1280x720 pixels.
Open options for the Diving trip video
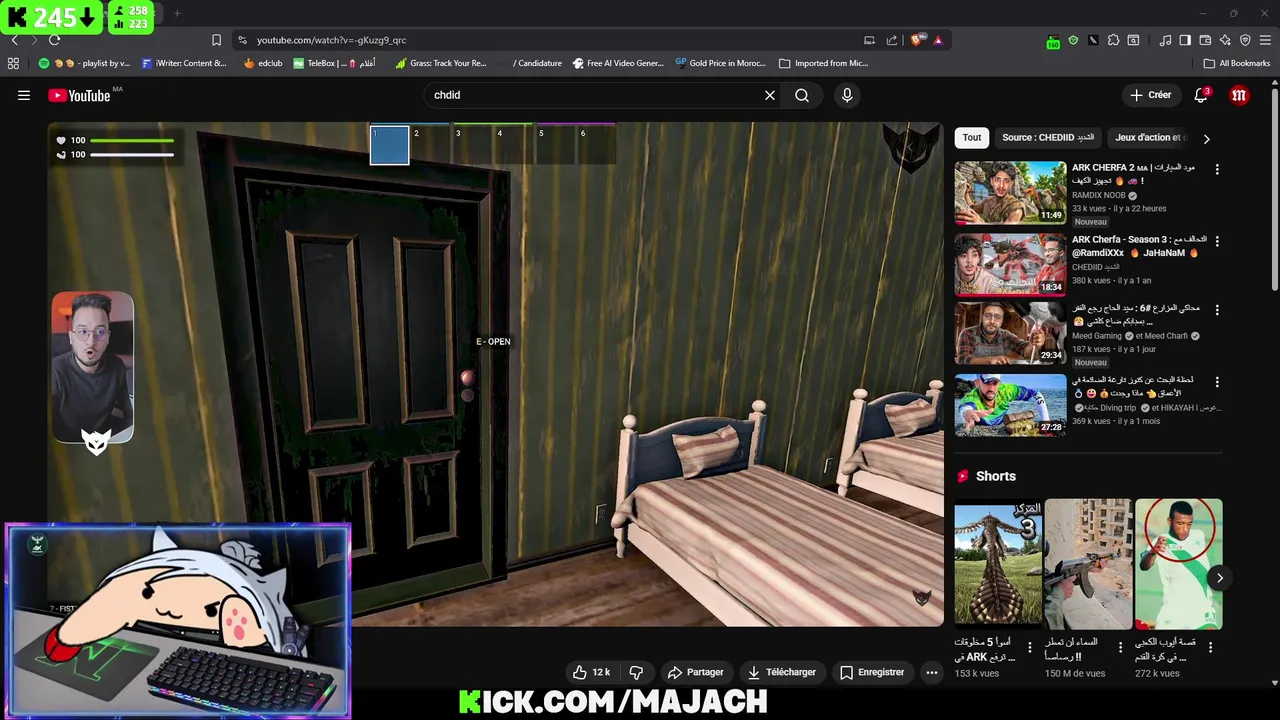click(1217, 382)
